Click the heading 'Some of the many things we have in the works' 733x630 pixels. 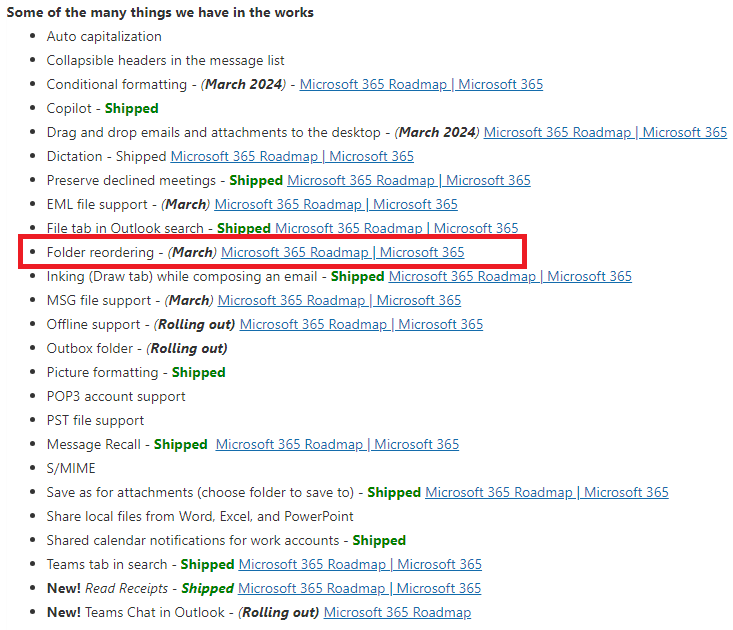(160, 12)
